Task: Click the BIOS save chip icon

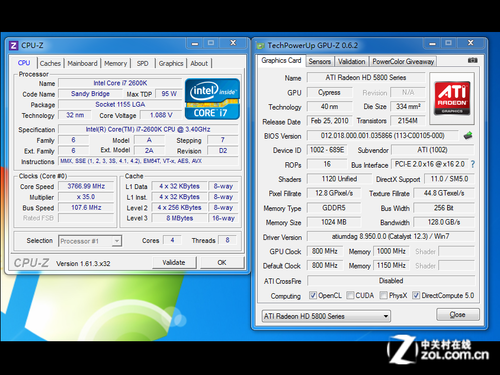Action: point(468,135)
